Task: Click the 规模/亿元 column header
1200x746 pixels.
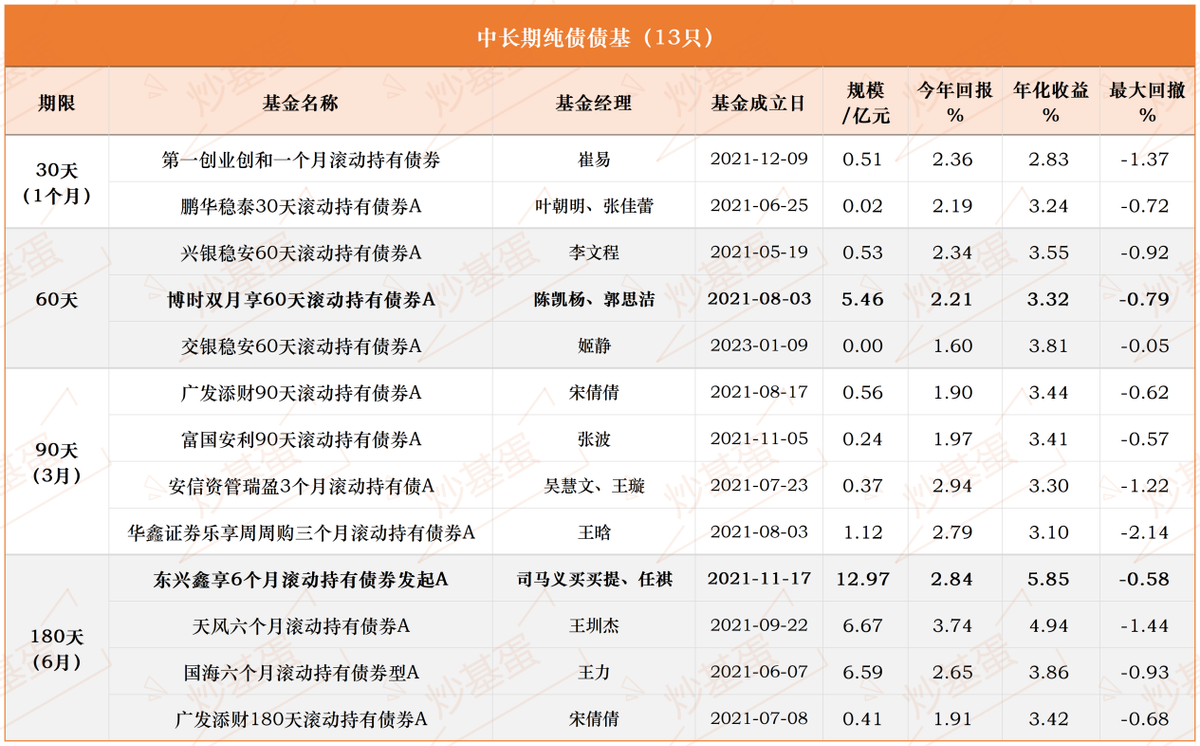Action: [x=865, y=103]
